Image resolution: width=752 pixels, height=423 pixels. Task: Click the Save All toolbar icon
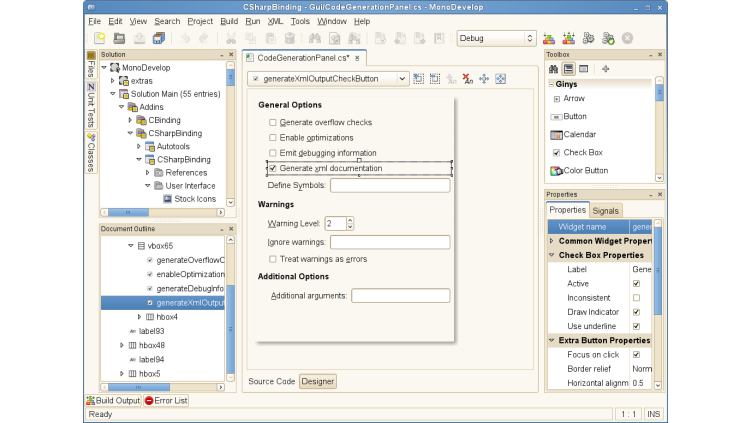[159, 38]
